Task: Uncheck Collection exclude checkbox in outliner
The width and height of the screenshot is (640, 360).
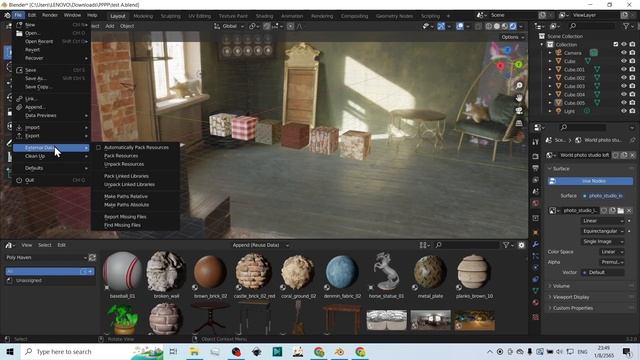Action: (616, 44)
